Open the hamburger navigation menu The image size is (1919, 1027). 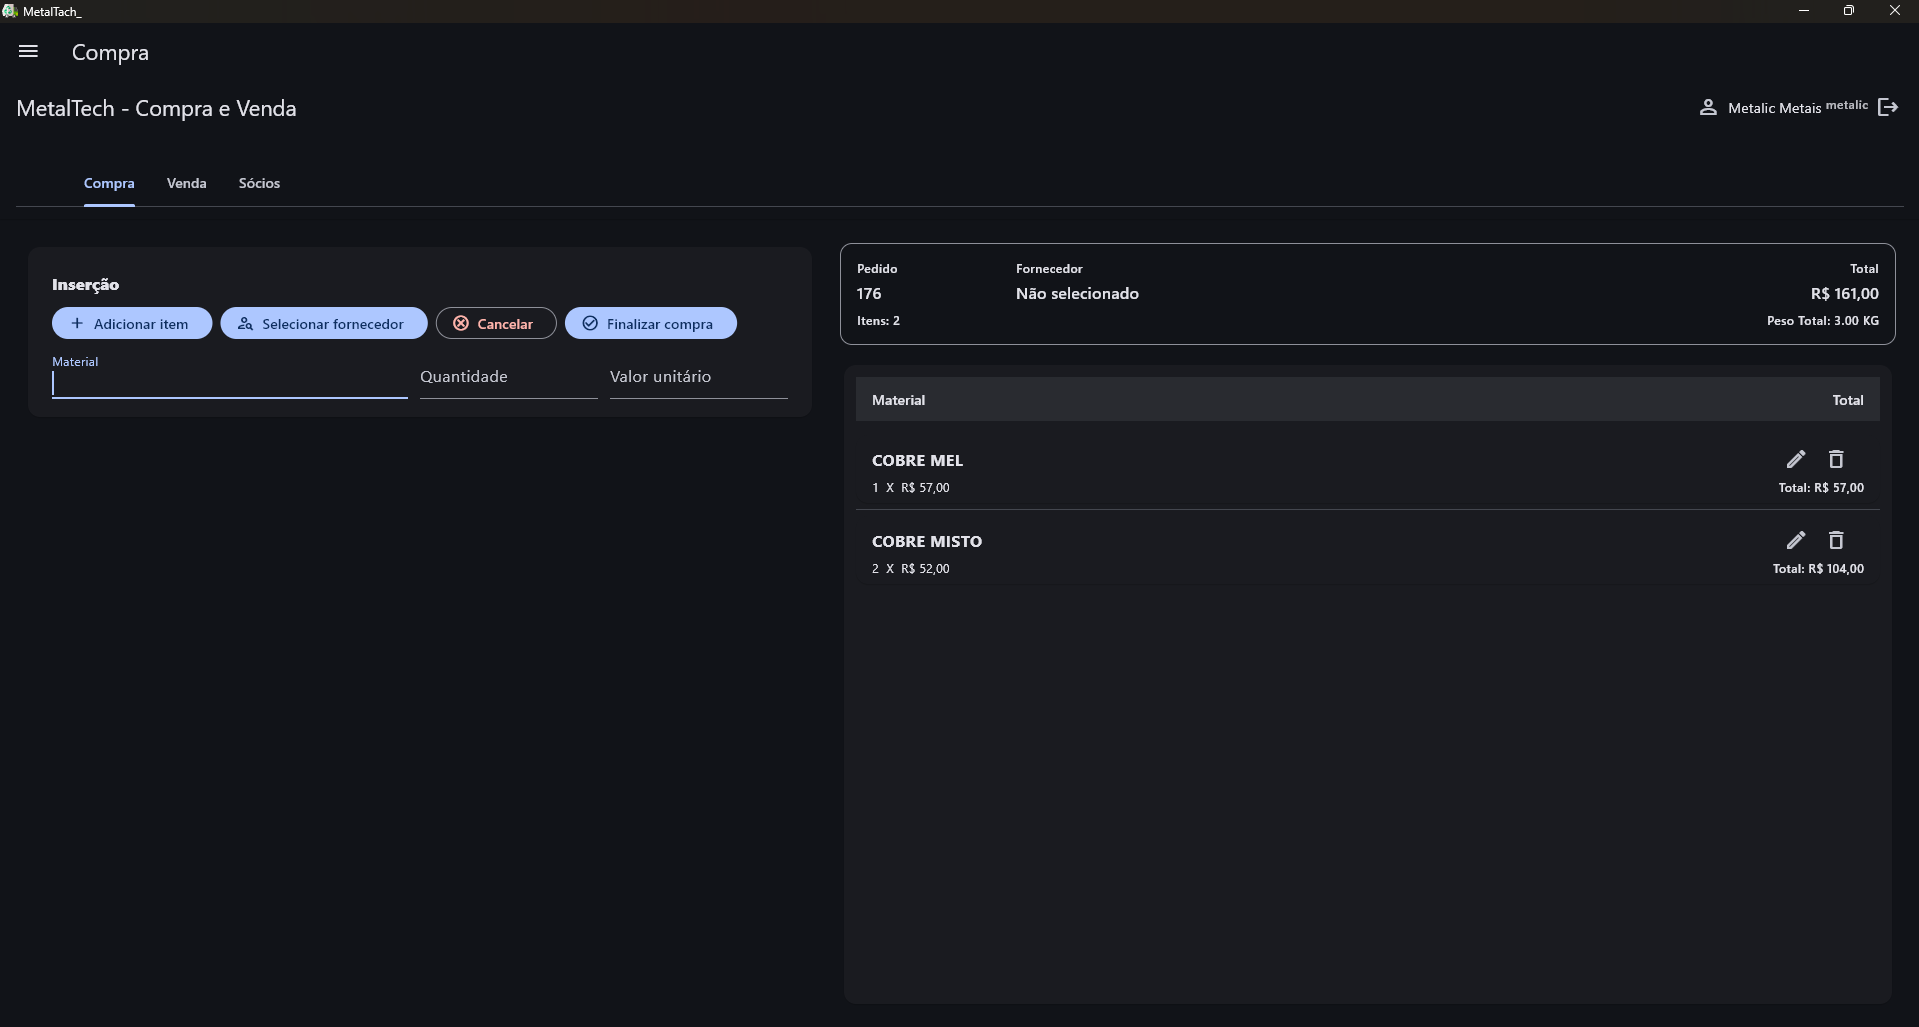(28, 52)
